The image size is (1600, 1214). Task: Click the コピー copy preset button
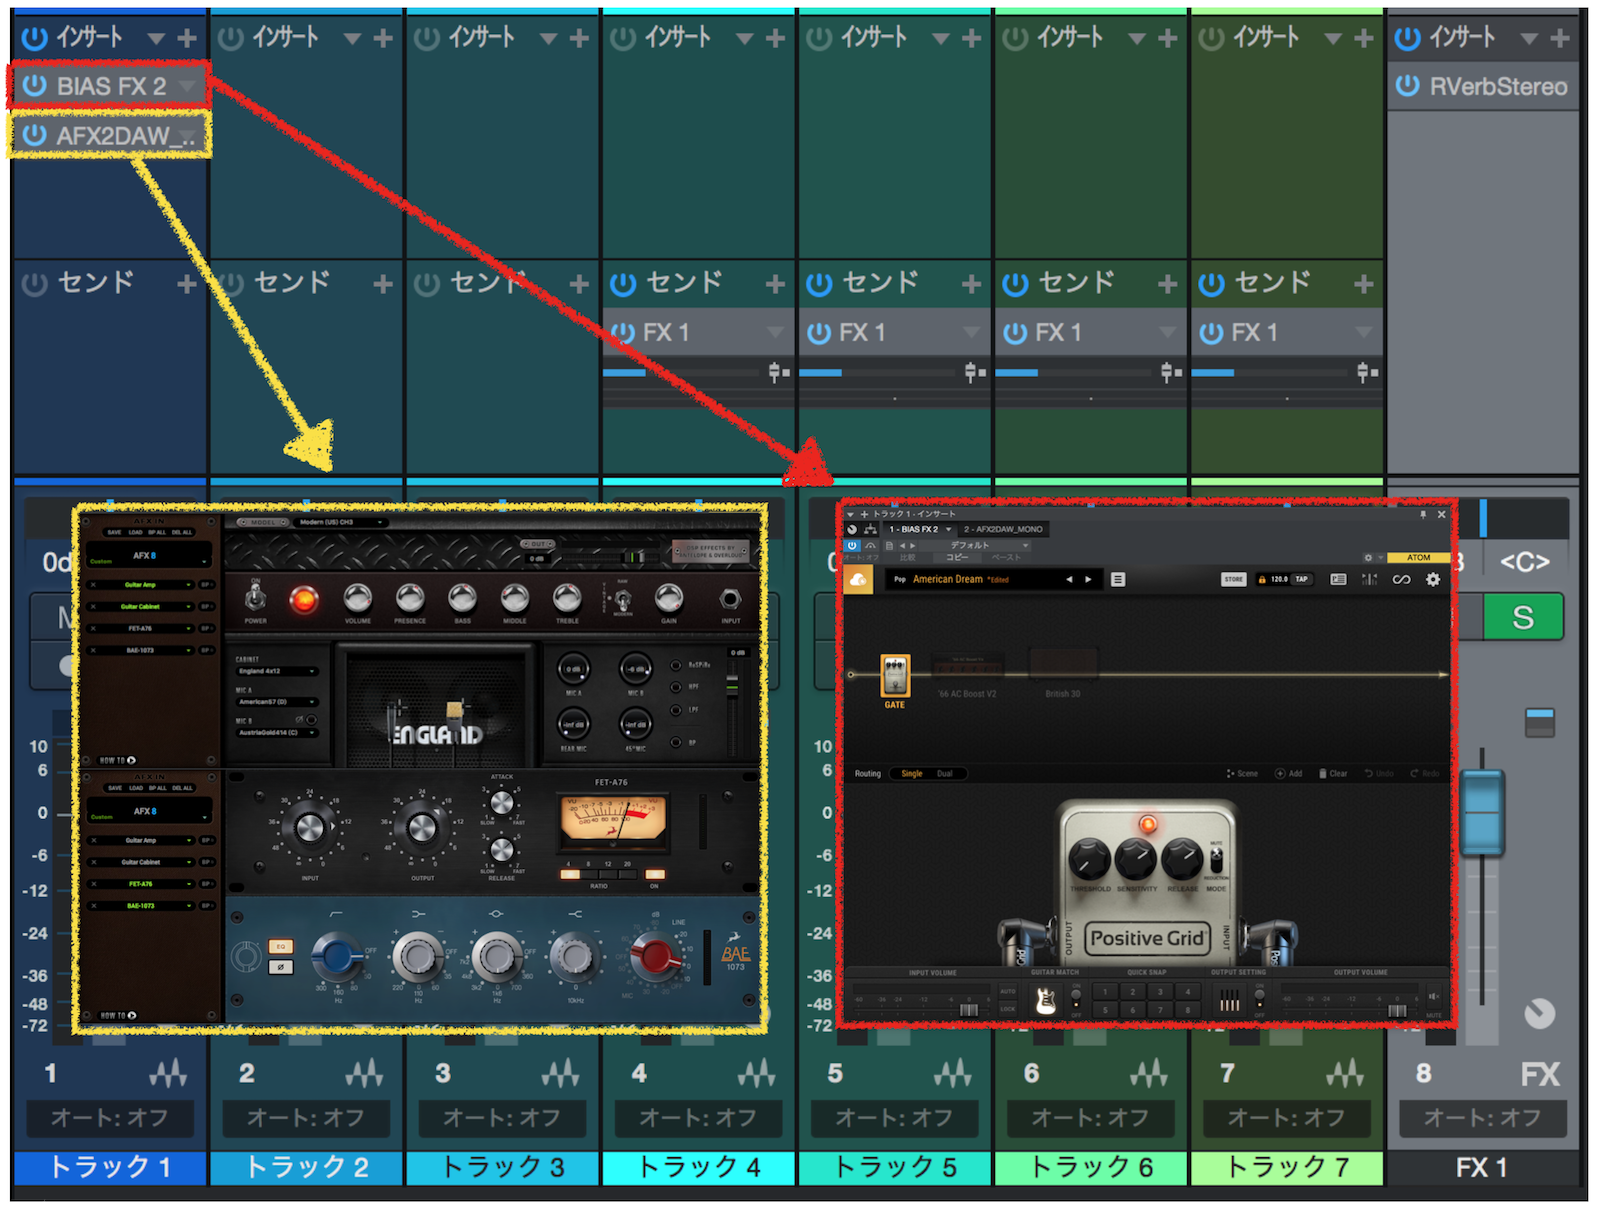point(957,557)
